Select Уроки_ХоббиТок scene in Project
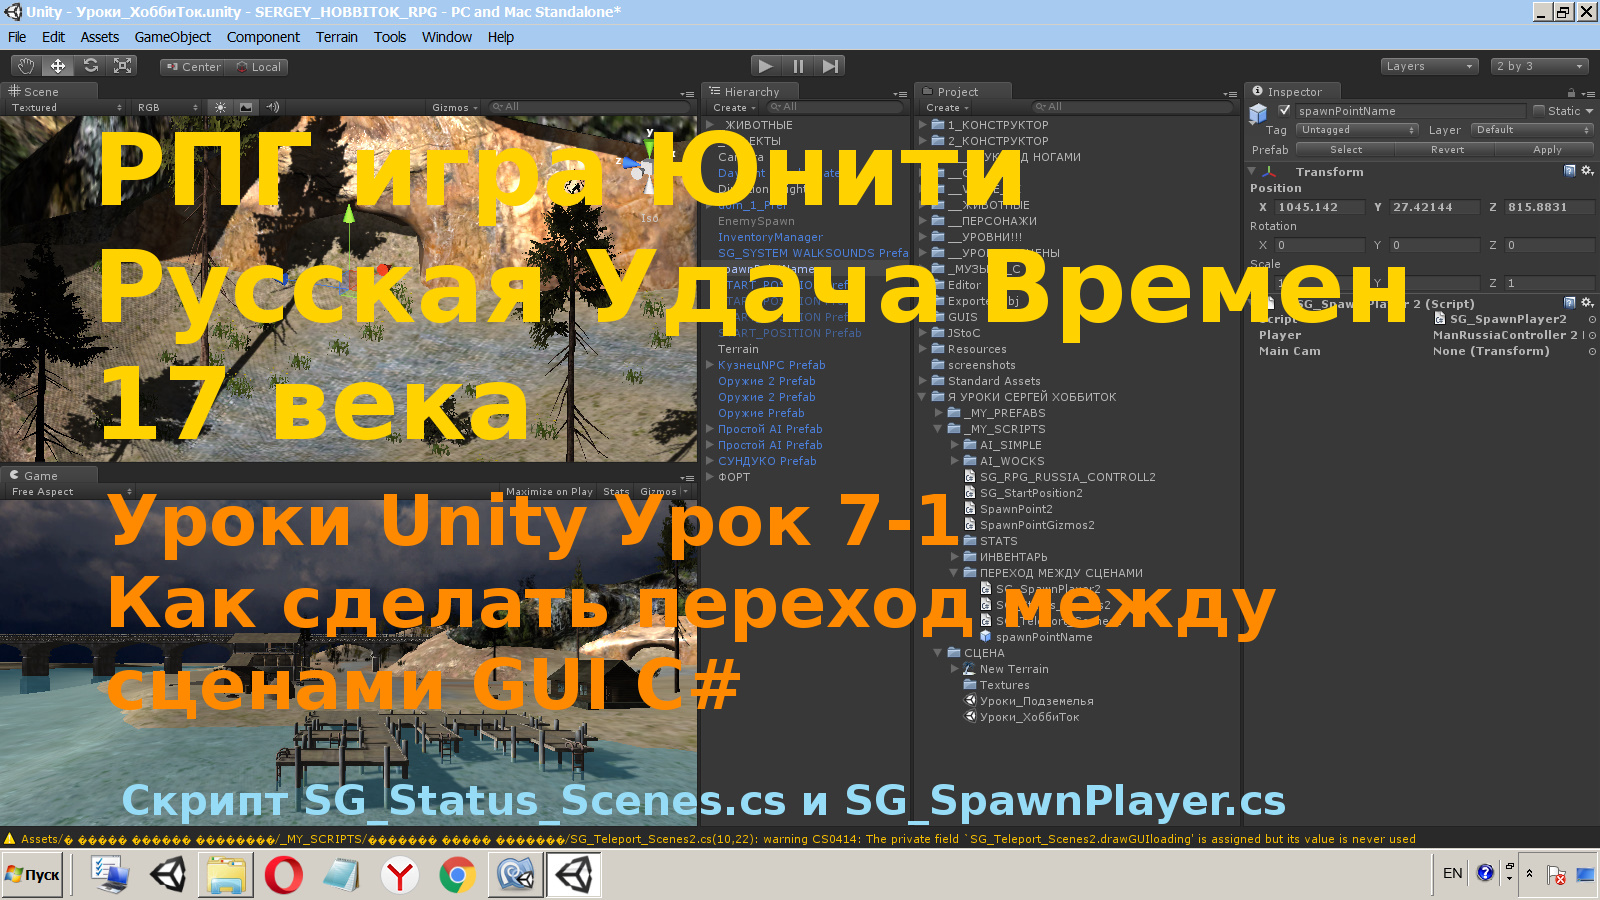 point(1029,717)
